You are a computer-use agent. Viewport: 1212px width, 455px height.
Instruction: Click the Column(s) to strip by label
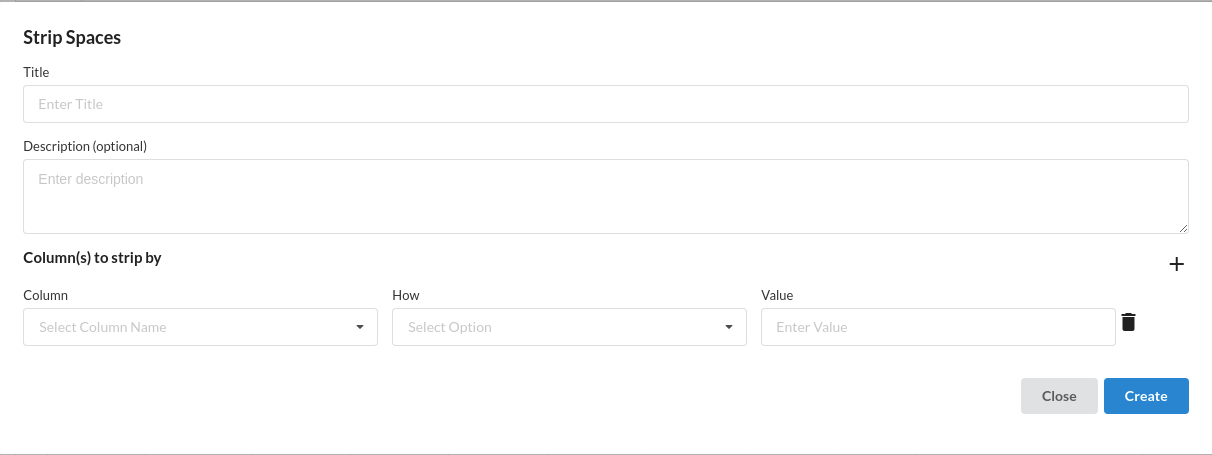coord(92,258)
